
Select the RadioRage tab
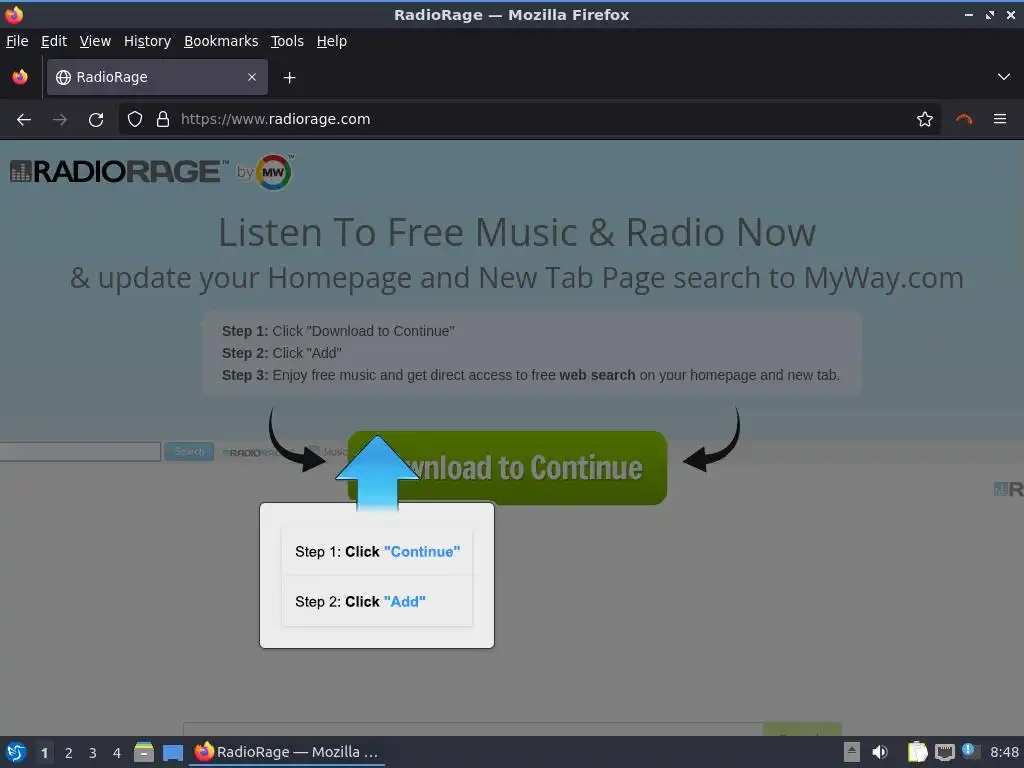click(x=157, y=77)
